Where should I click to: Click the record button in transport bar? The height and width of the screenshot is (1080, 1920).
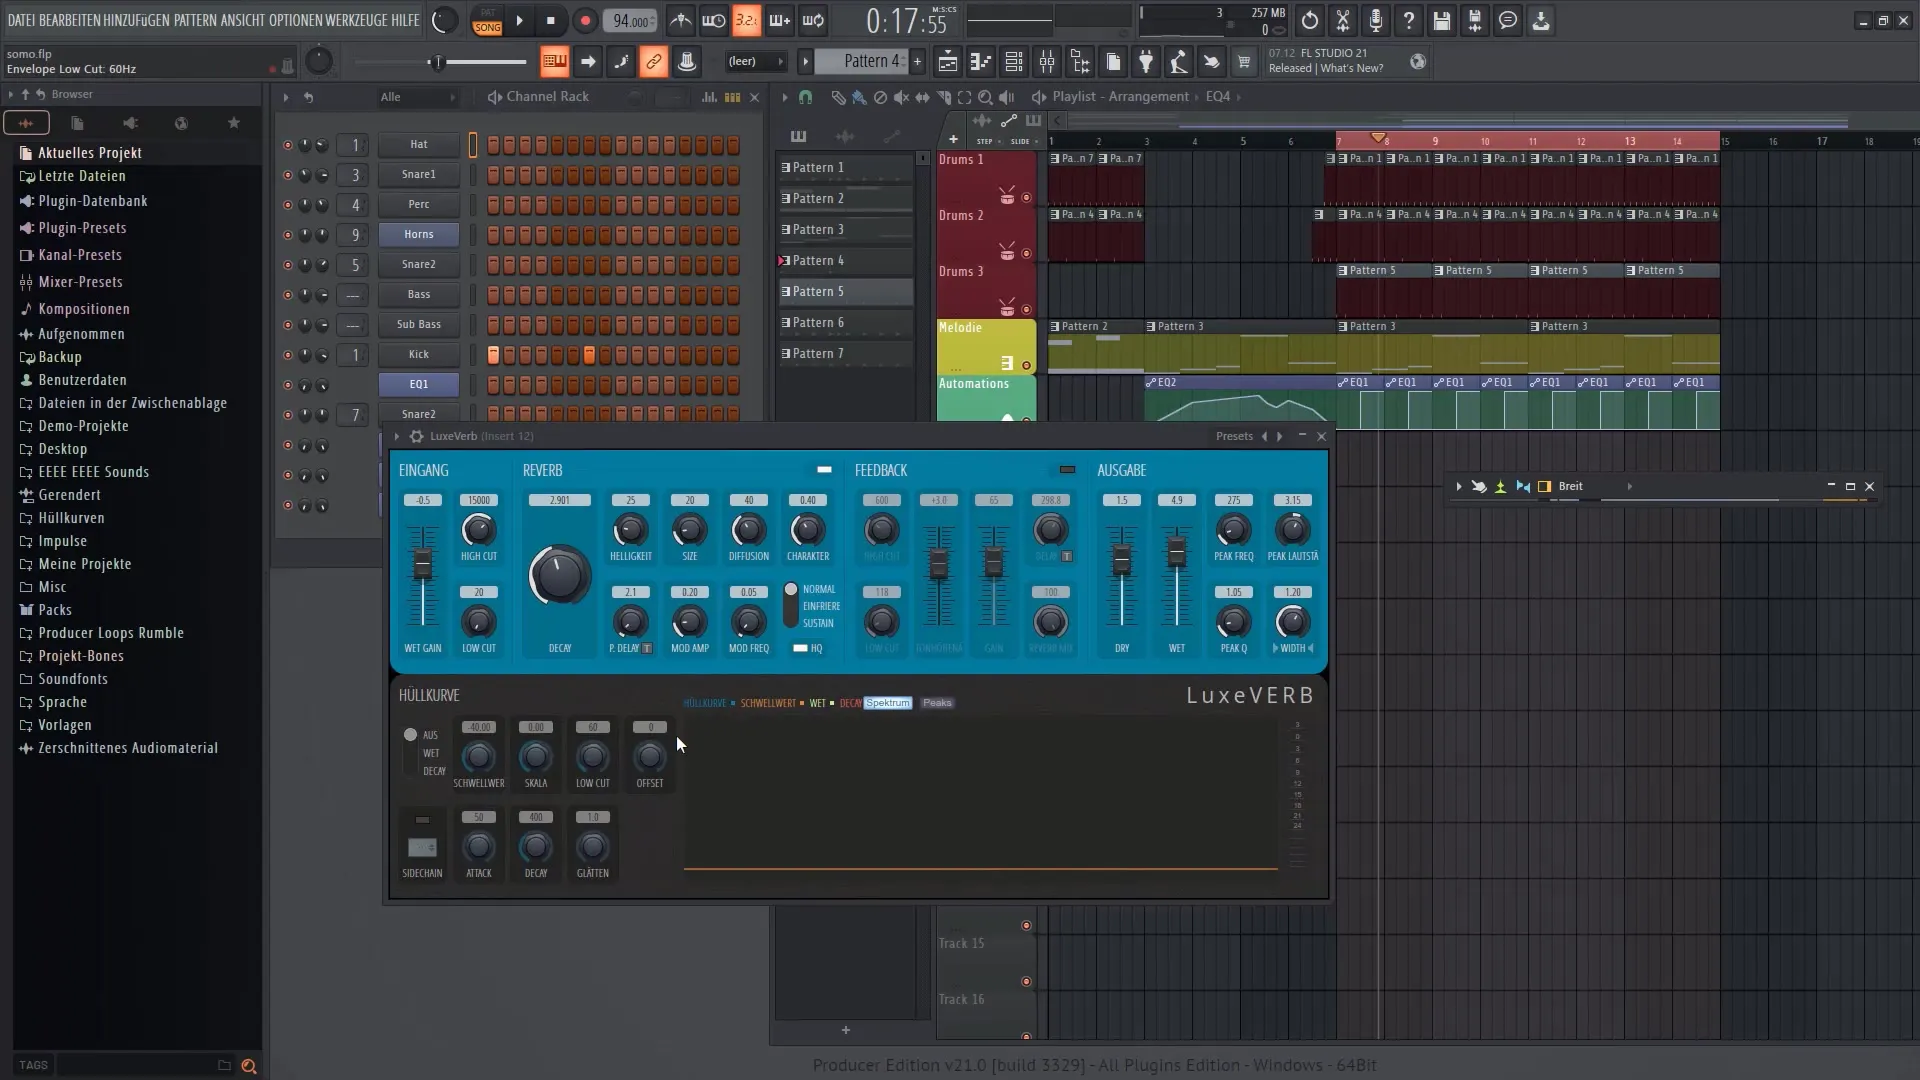(584, 20)
